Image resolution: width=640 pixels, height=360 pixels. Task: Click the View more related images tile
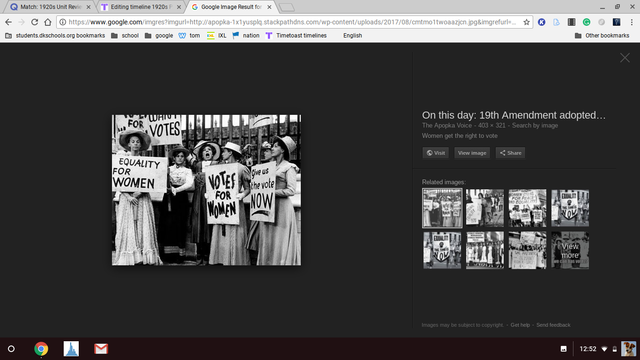pos(570,250)
